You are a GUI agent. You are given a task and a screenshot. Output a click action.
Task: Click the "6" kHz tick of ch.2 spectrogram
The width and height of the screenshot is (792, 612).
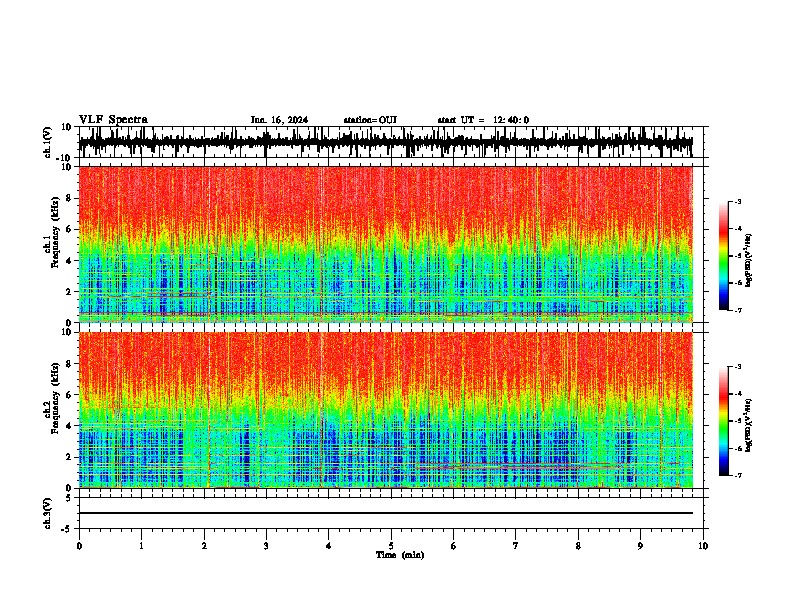(69, 395)
